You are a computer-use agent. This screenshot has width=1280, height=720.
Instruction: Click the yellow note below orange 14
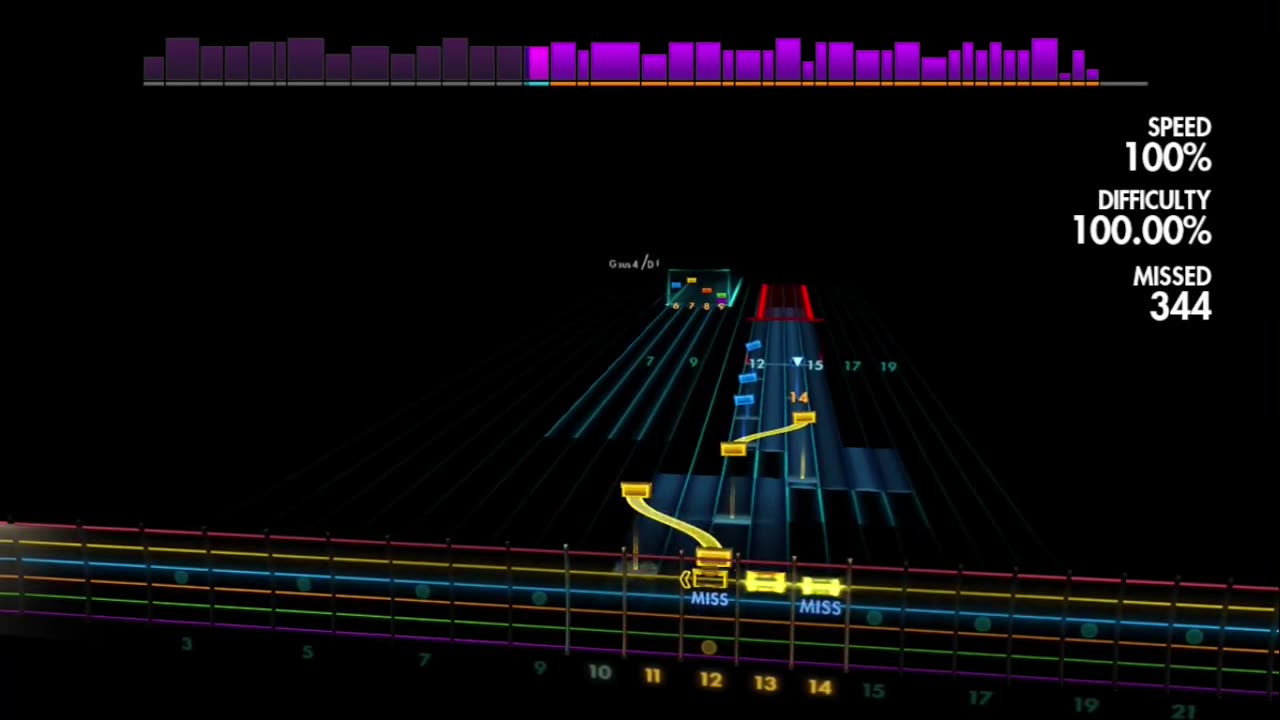point(804,418)
